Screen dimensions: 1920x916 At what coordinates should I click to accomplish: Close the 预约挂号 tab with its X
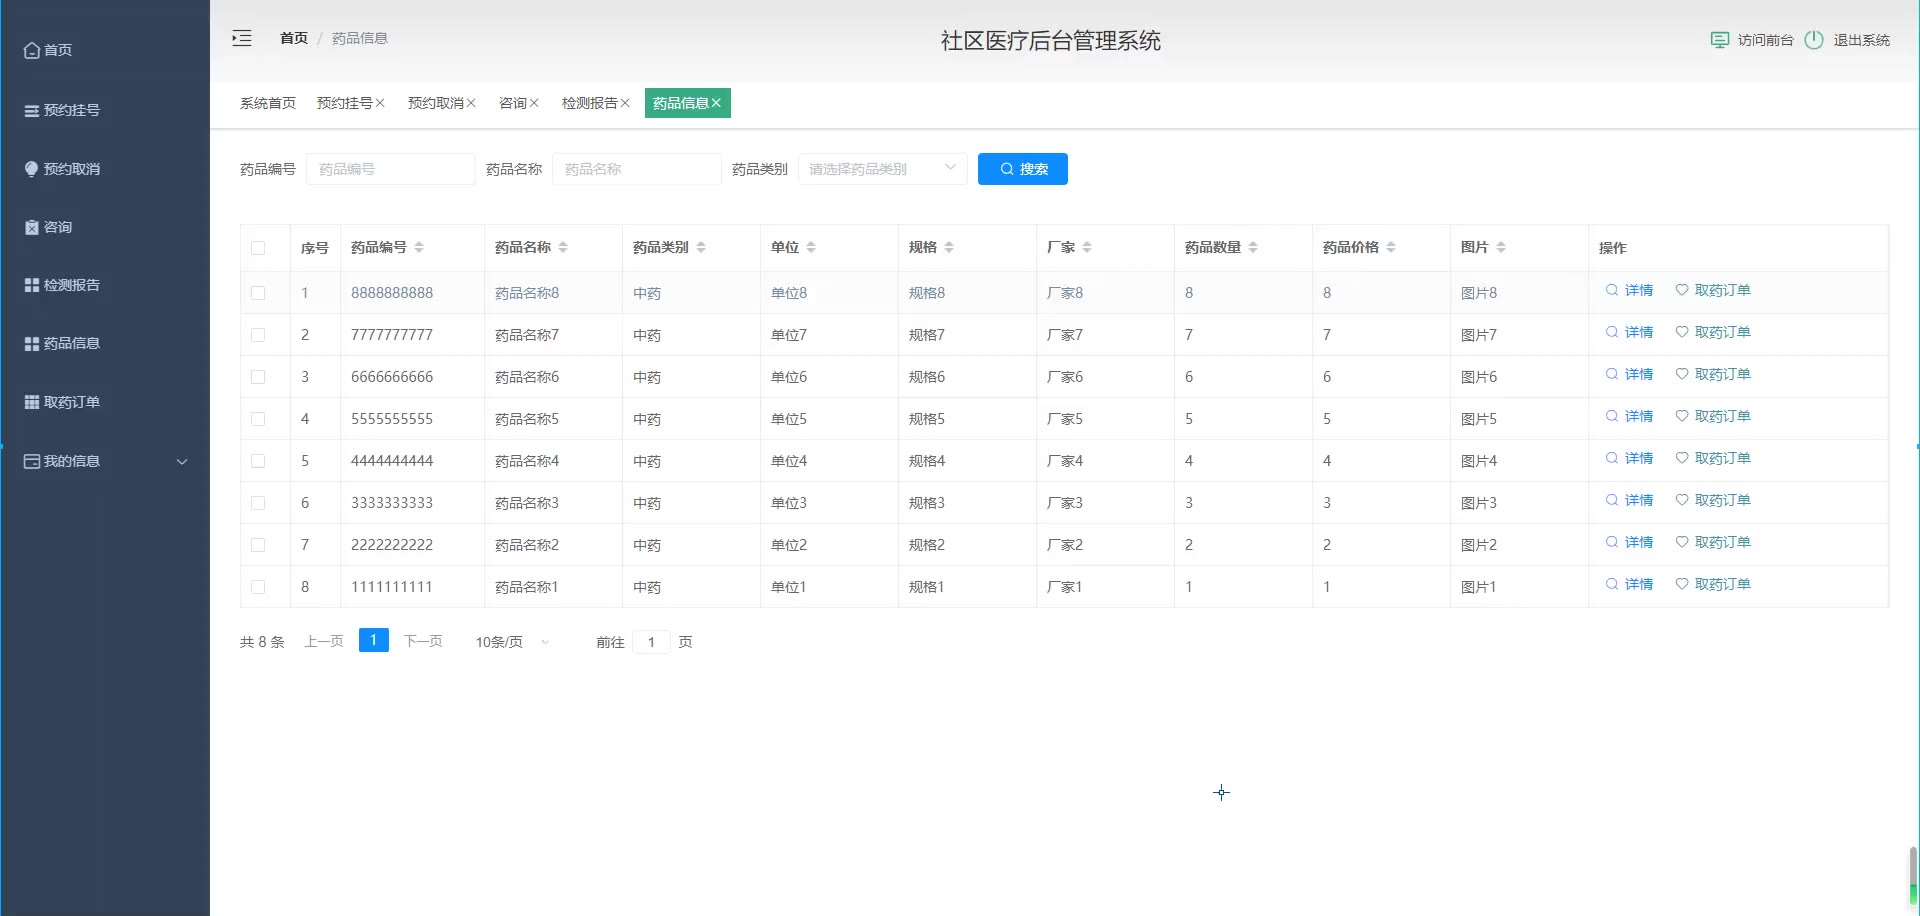click(x=380, y=103)
